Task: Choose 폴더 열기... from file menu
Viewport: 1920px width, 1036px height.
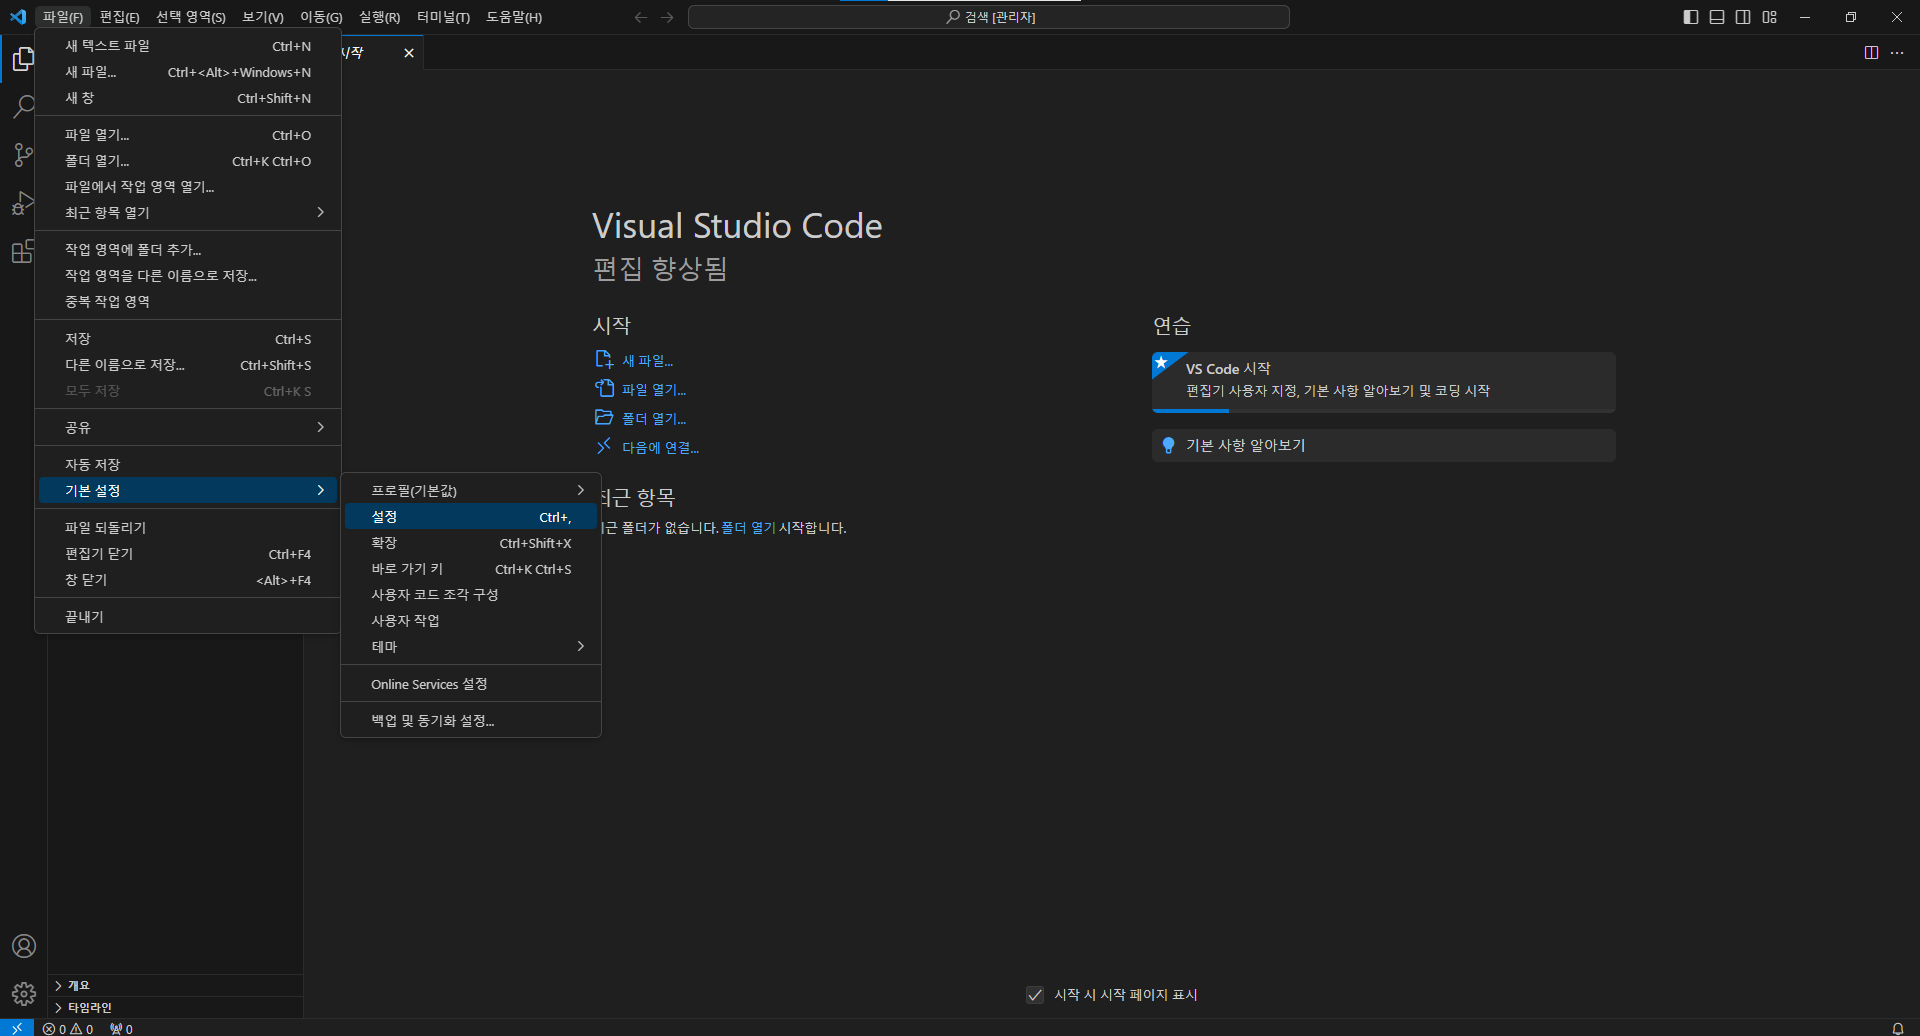Action: pyautogui.click(x=188, y=161)
